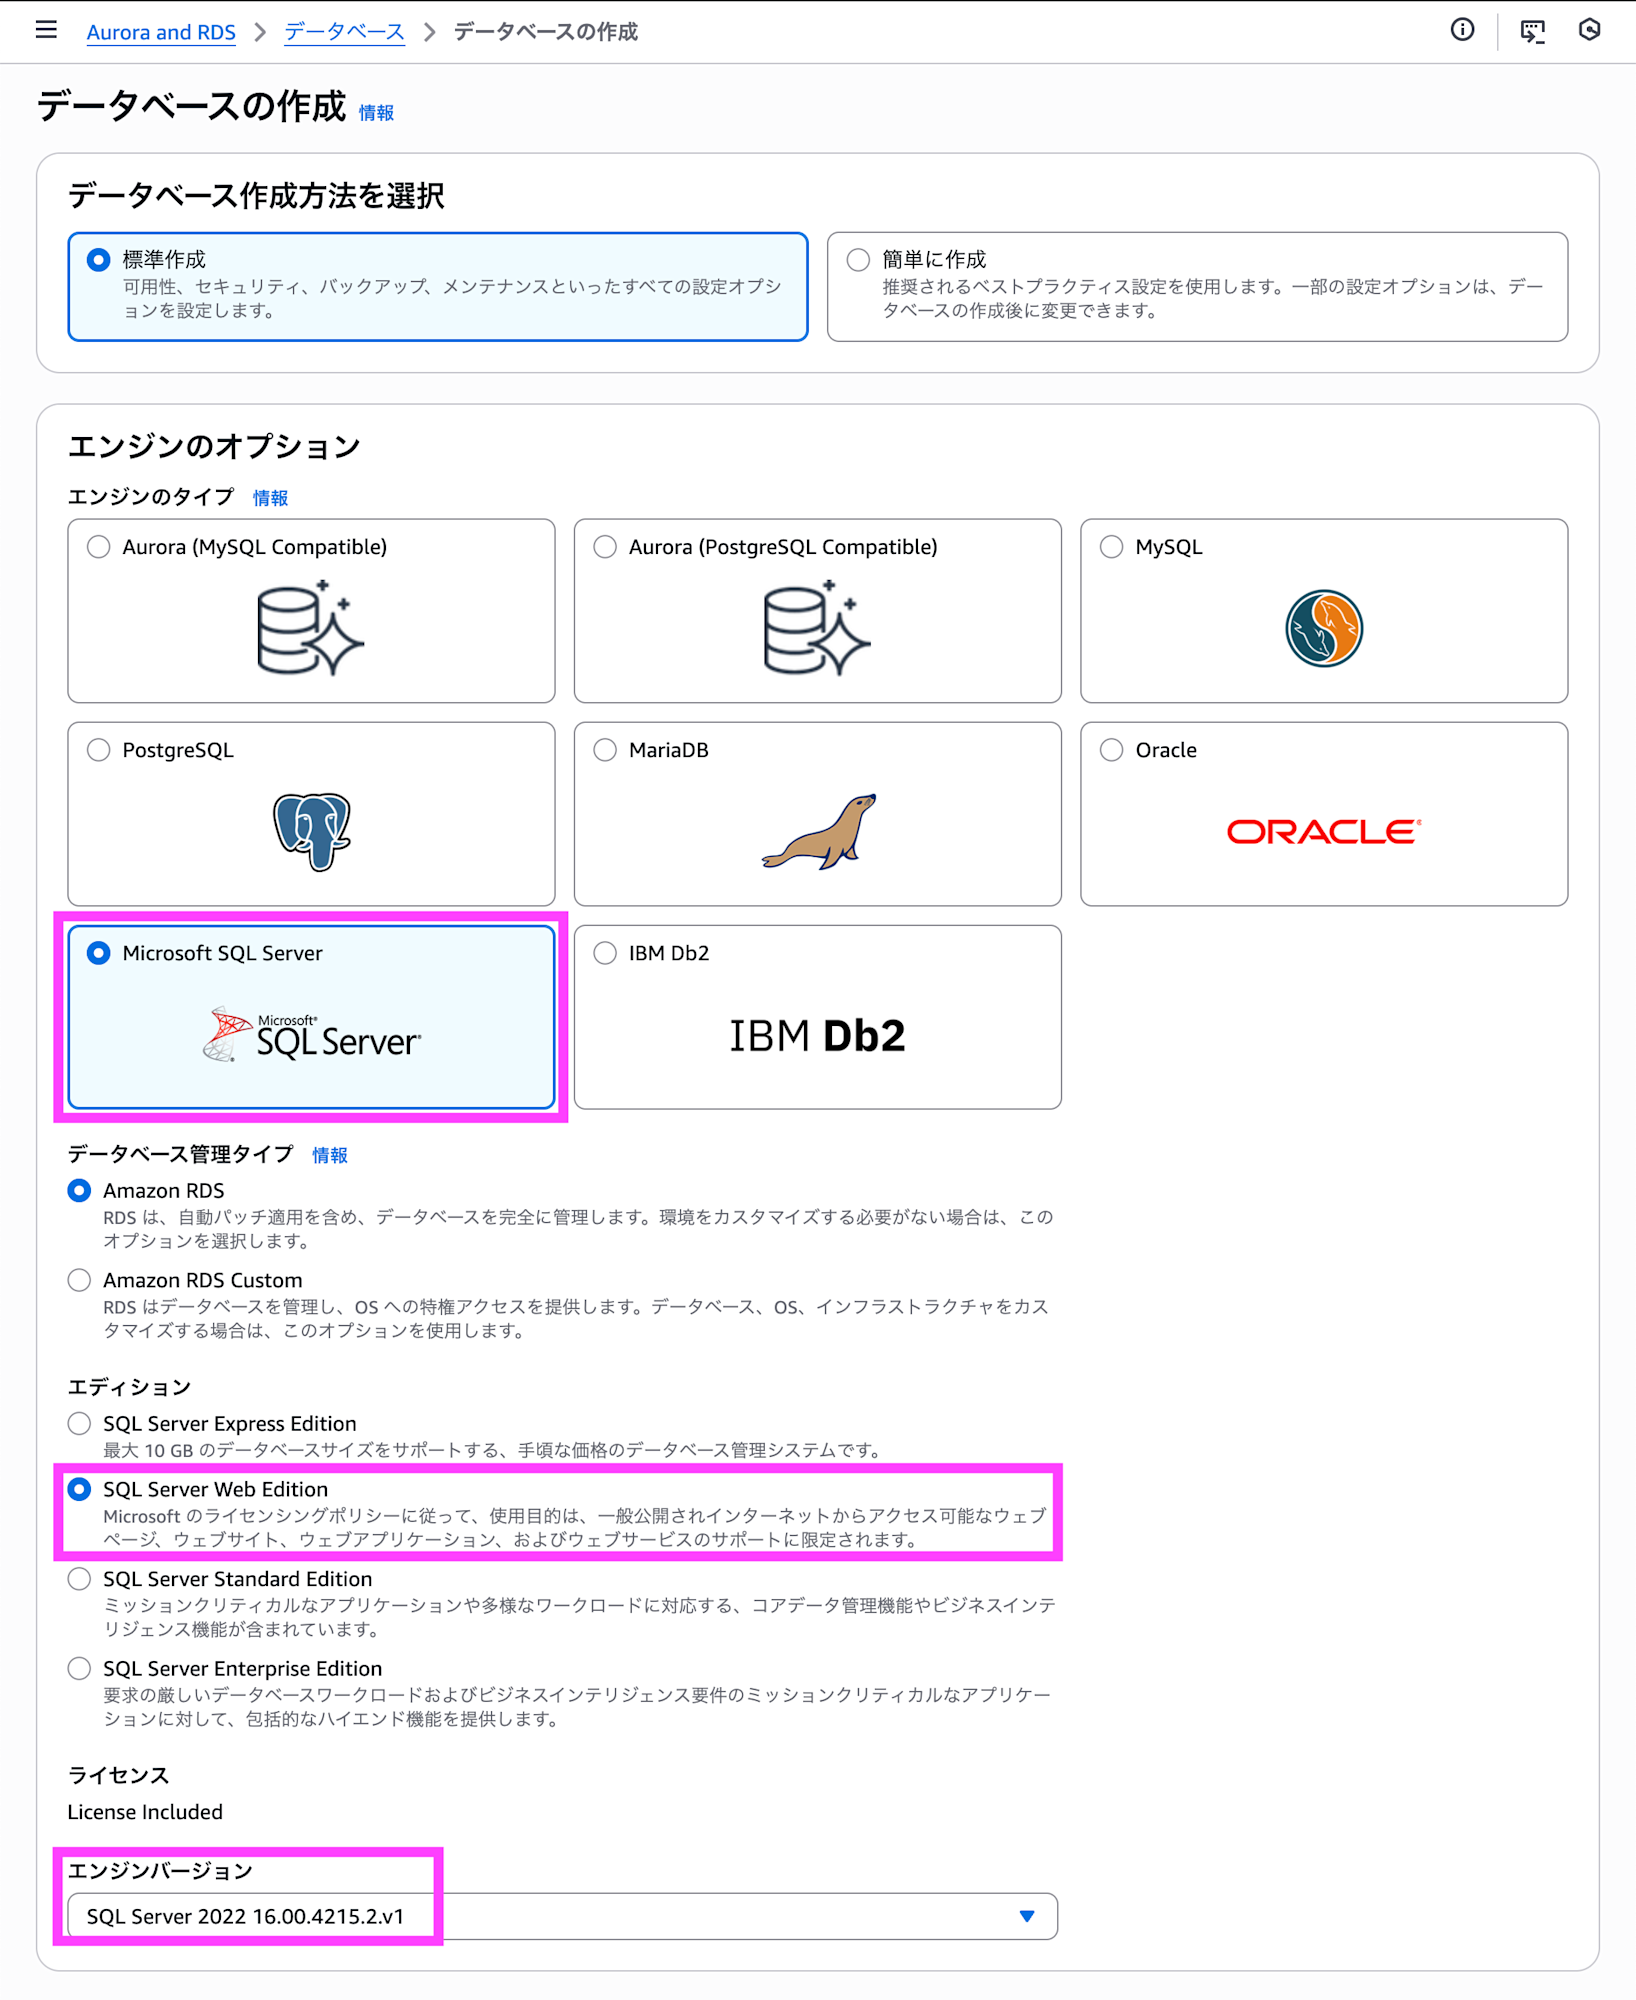Select the 簡単に作成 radio option
Viewport: 1636px width, 2000px height.
coord(858,260)
